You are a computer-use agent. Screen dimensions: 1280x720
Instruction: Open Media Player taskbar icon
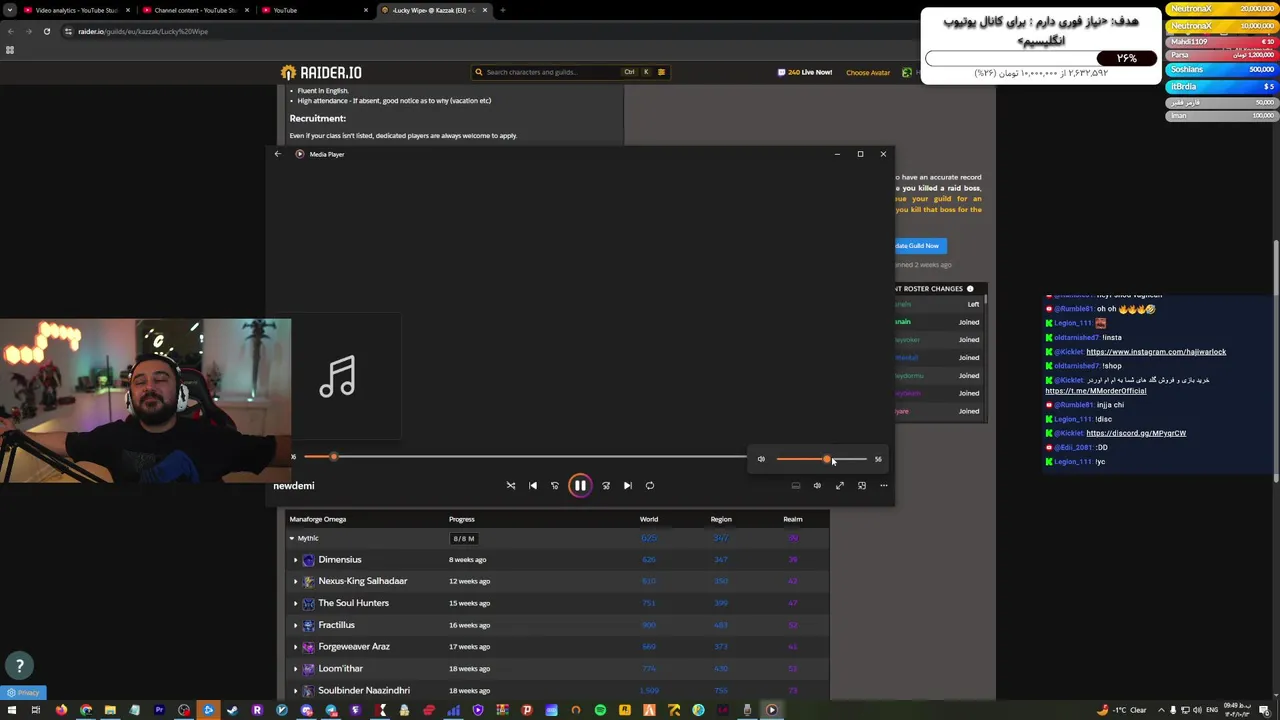click(x=772, y=710)
